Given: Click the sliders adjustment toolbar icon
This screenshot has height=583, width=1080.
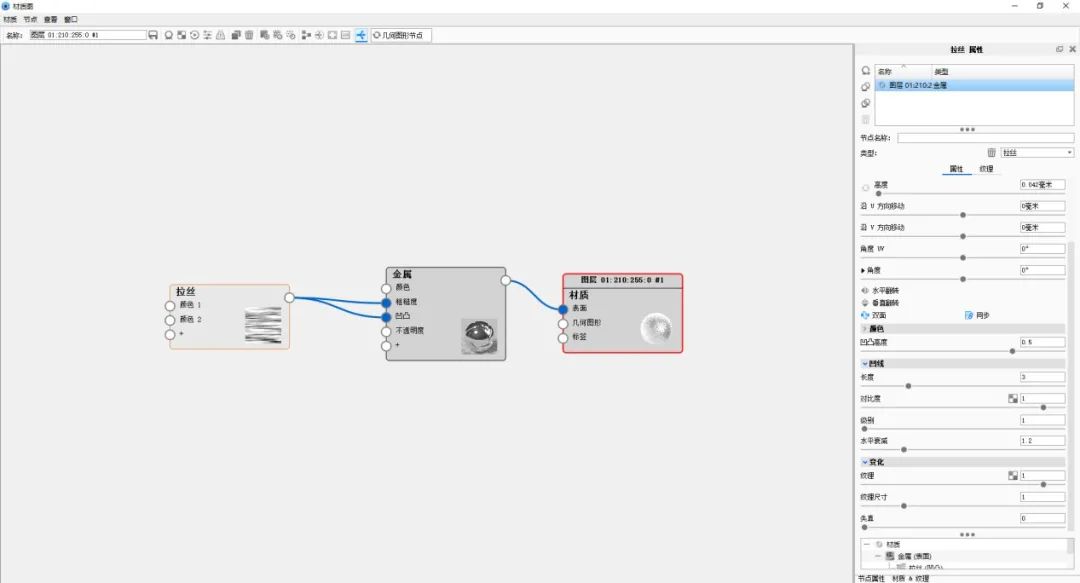Looking at the screenshot, I should point(207,35).
